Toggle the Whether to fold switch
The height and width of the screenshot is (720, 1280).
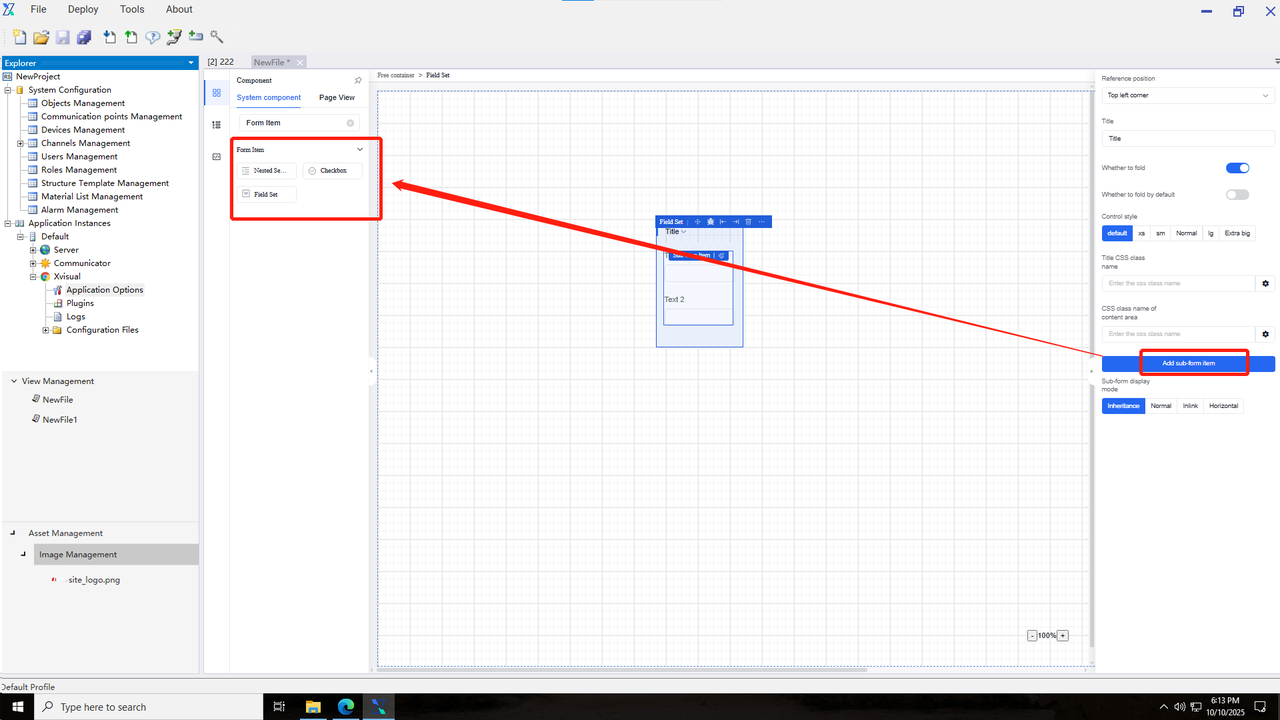click(x=1237, y=168)
